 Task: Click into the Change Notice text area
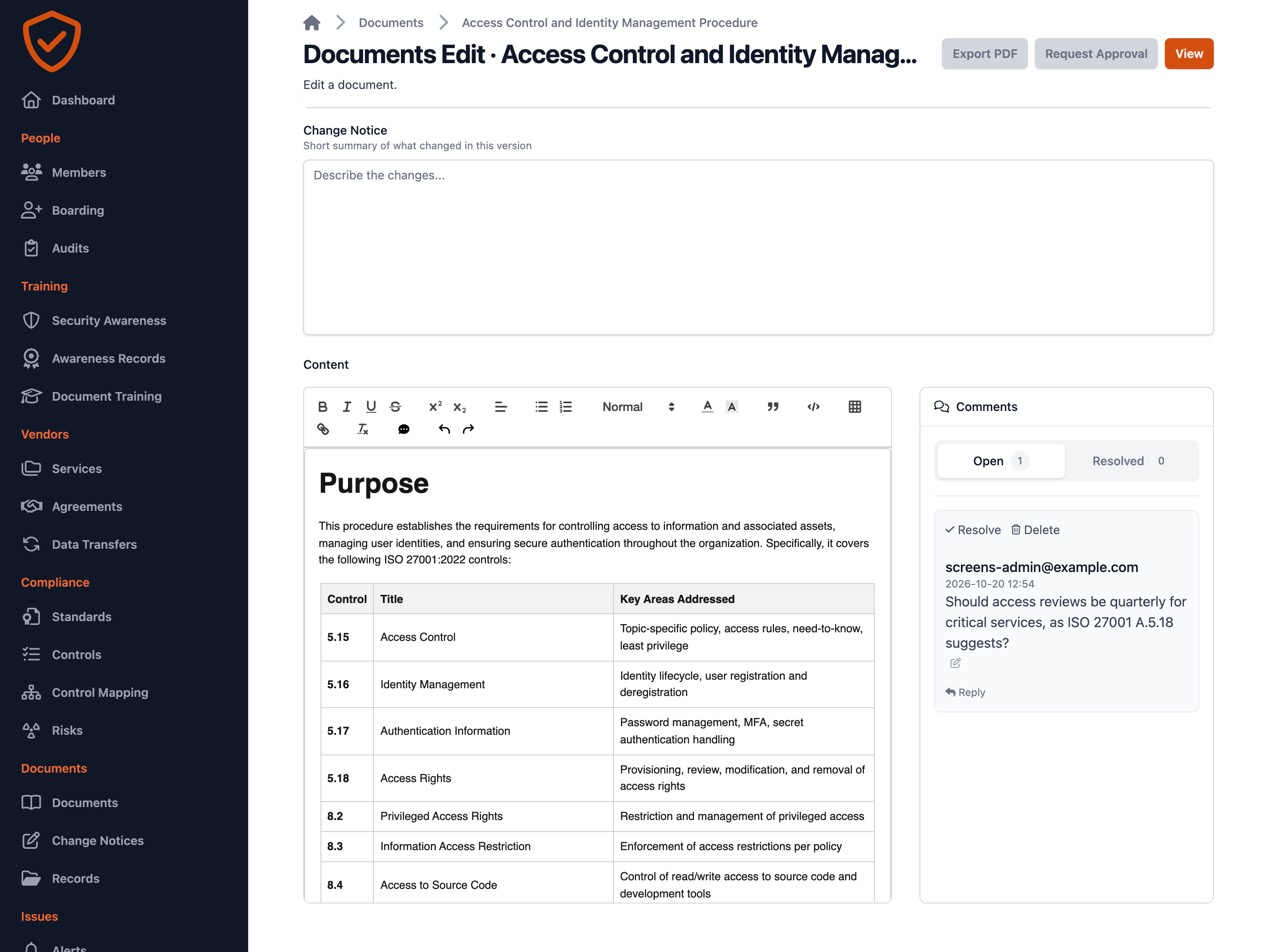click(758, 247)
